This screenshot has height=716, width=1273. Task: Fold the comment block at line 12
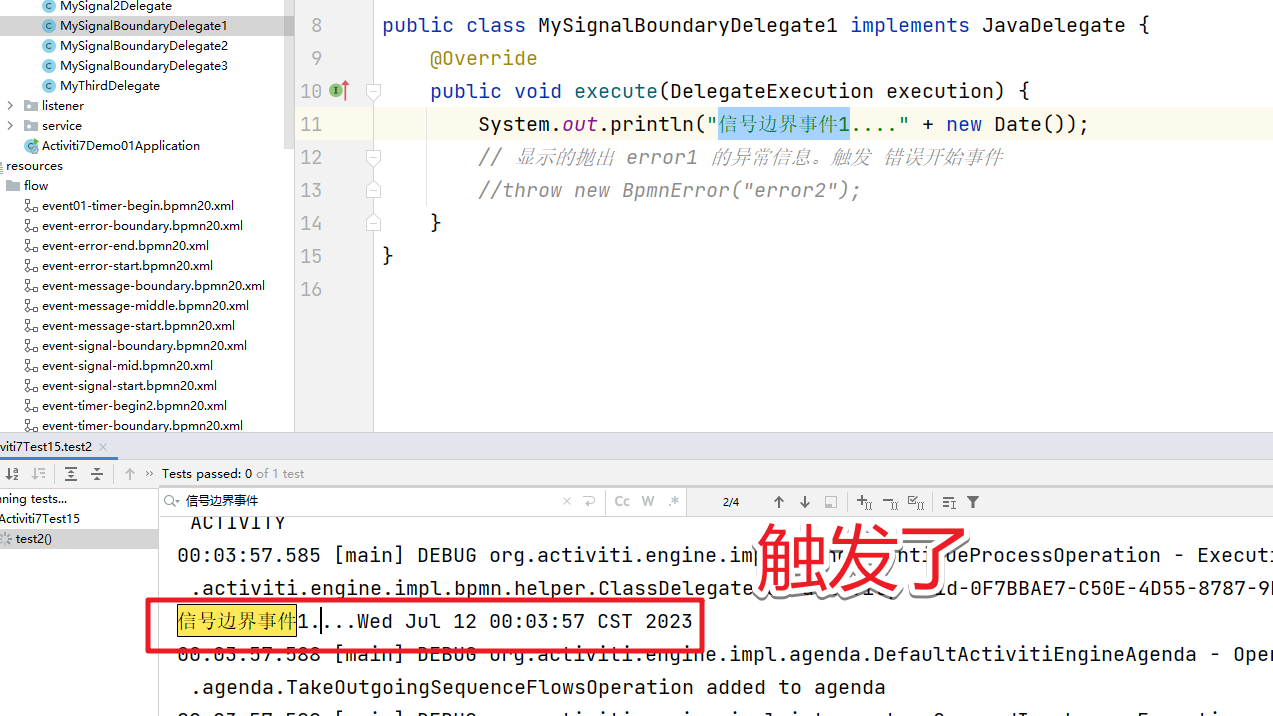(x=373, y=157)
